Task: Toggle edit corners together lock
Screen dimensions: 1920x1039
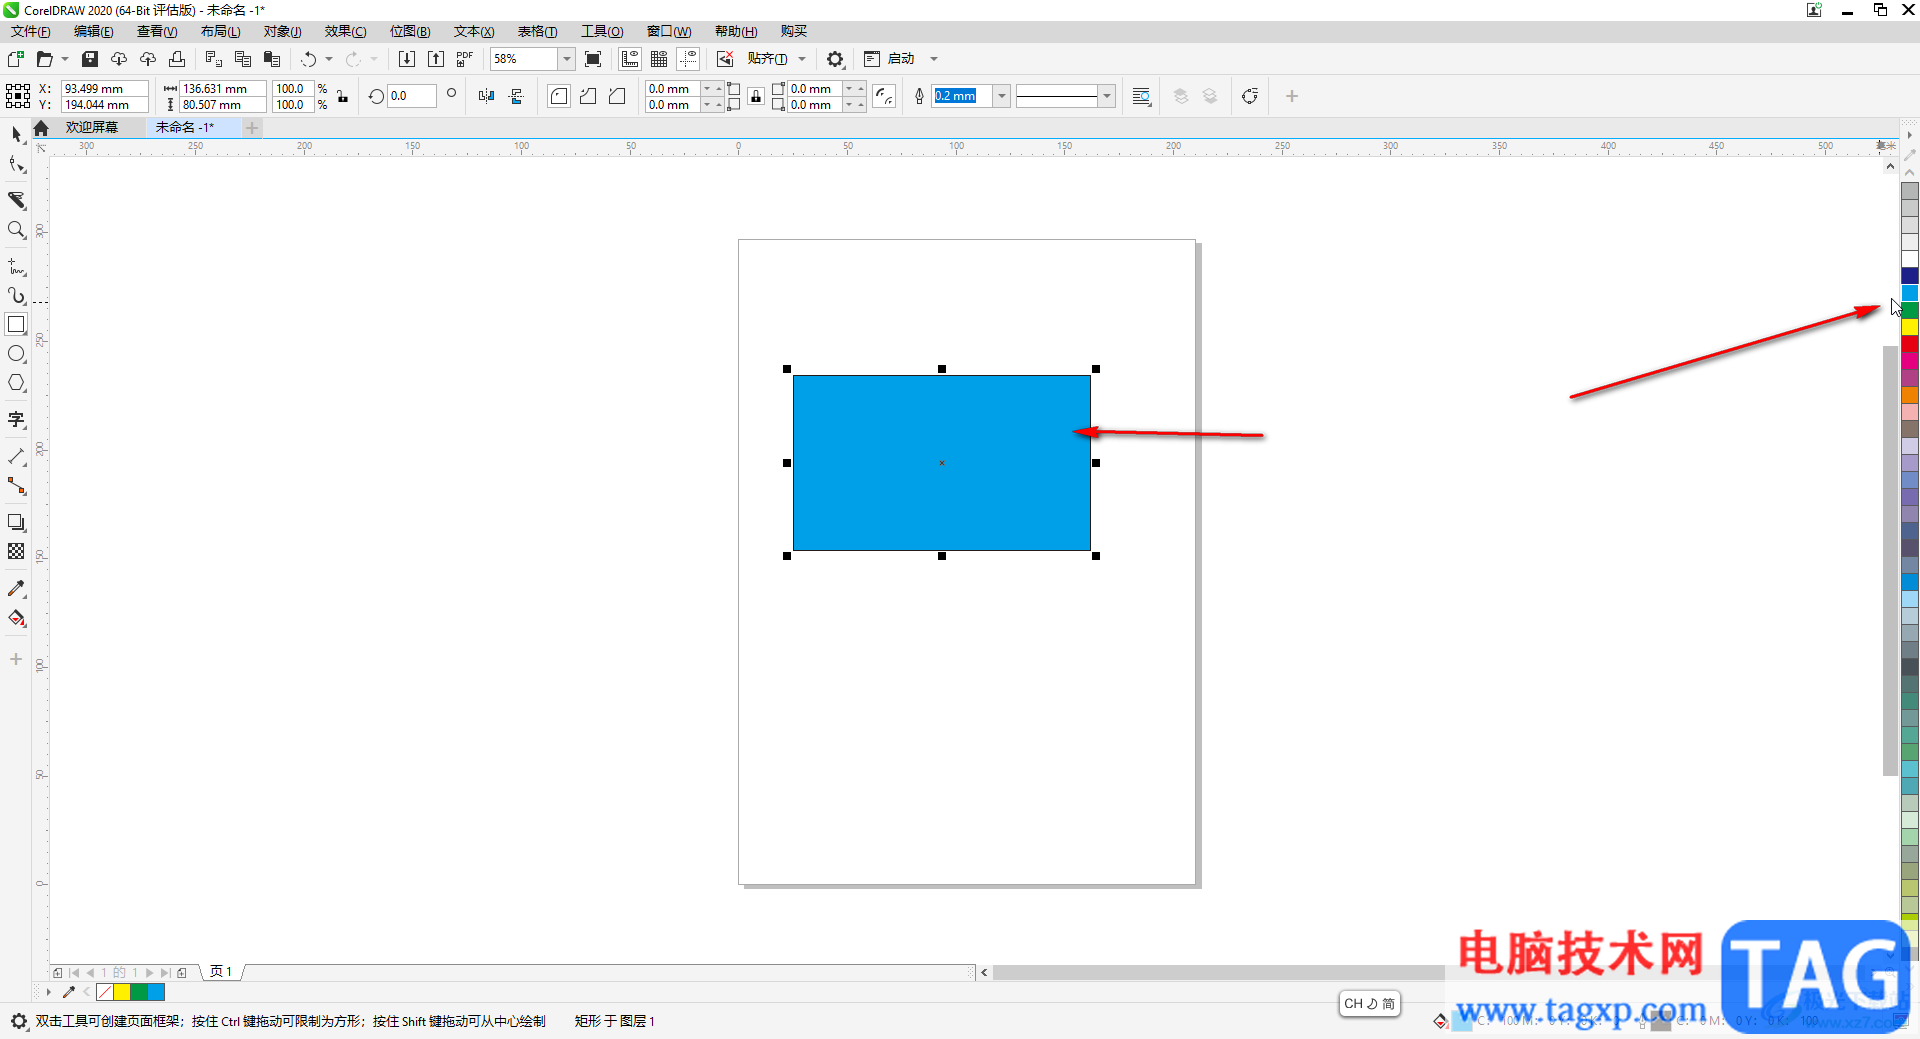Action: (756, 96)
